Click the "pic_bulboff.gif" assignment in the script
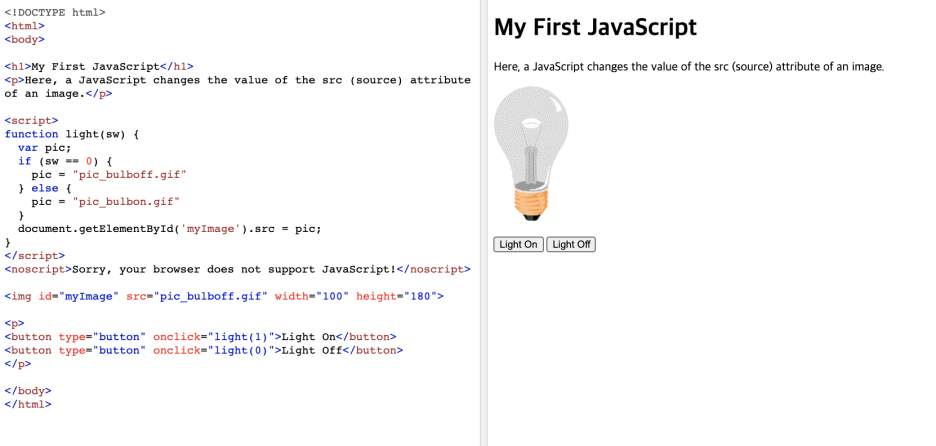The width and height of the screenshot is (936, 446). [x=109, y=174]
